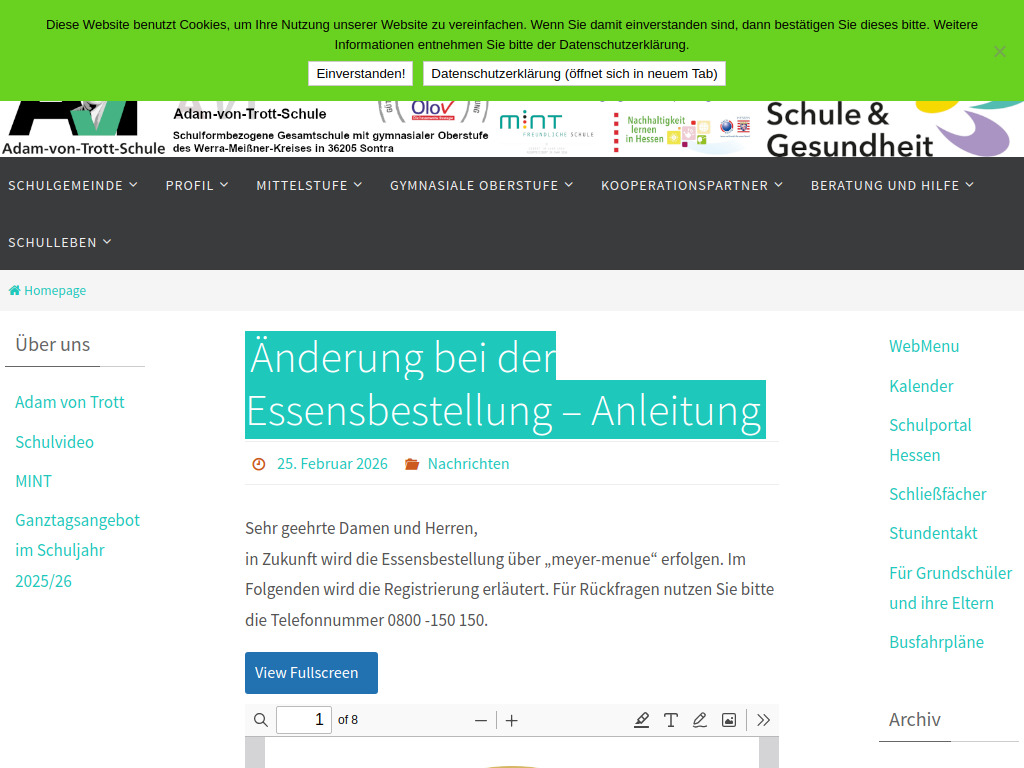Viewport: 1024px width, 768px height.
Task: Zoom in on the PDF document
Action: click(511, 719)
